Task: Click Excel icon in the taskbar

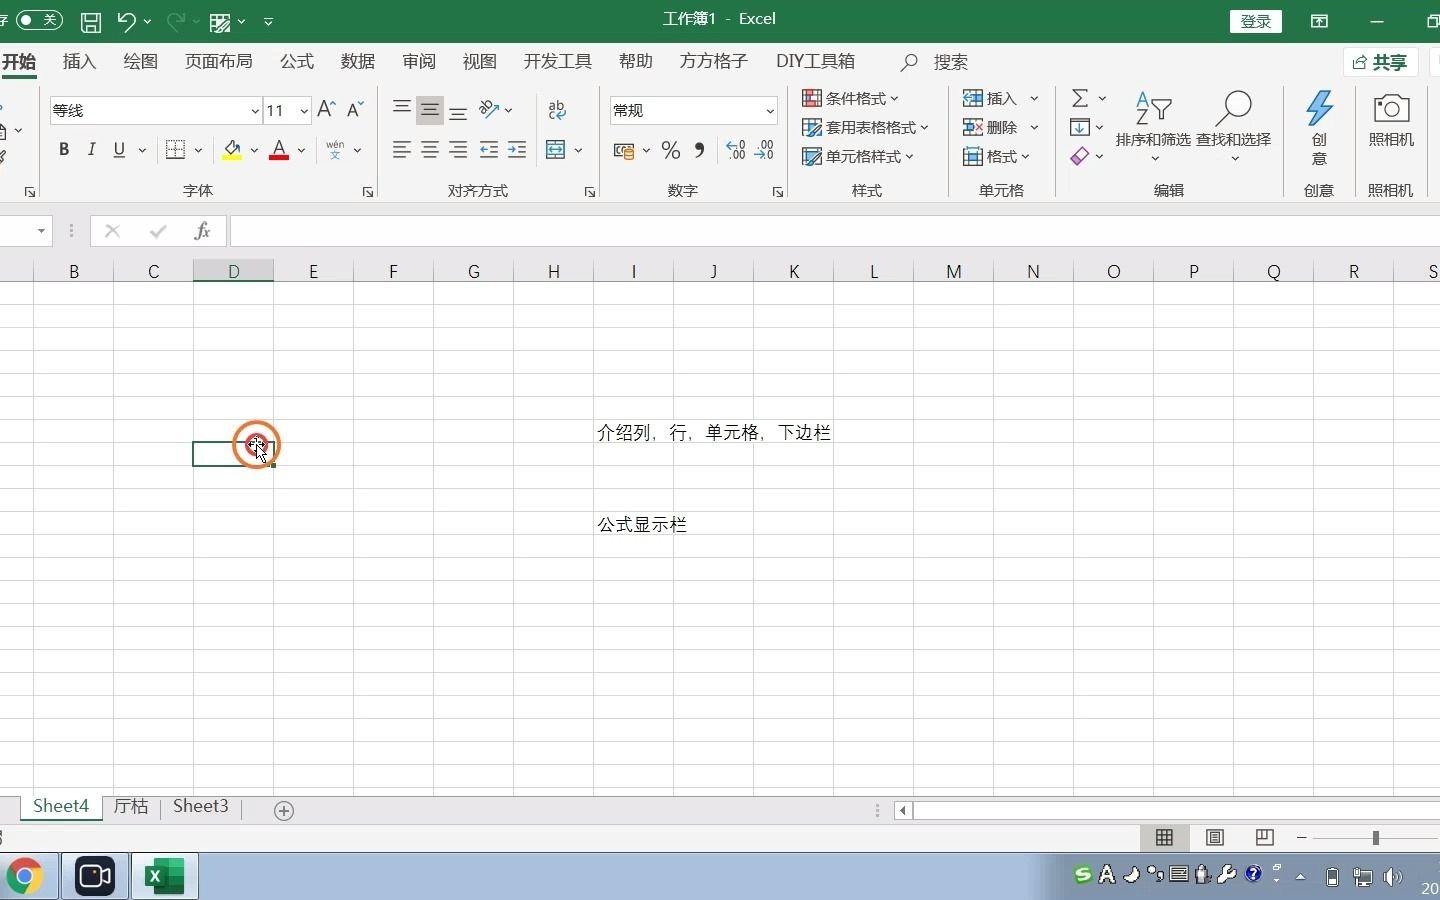Action: 163,877
